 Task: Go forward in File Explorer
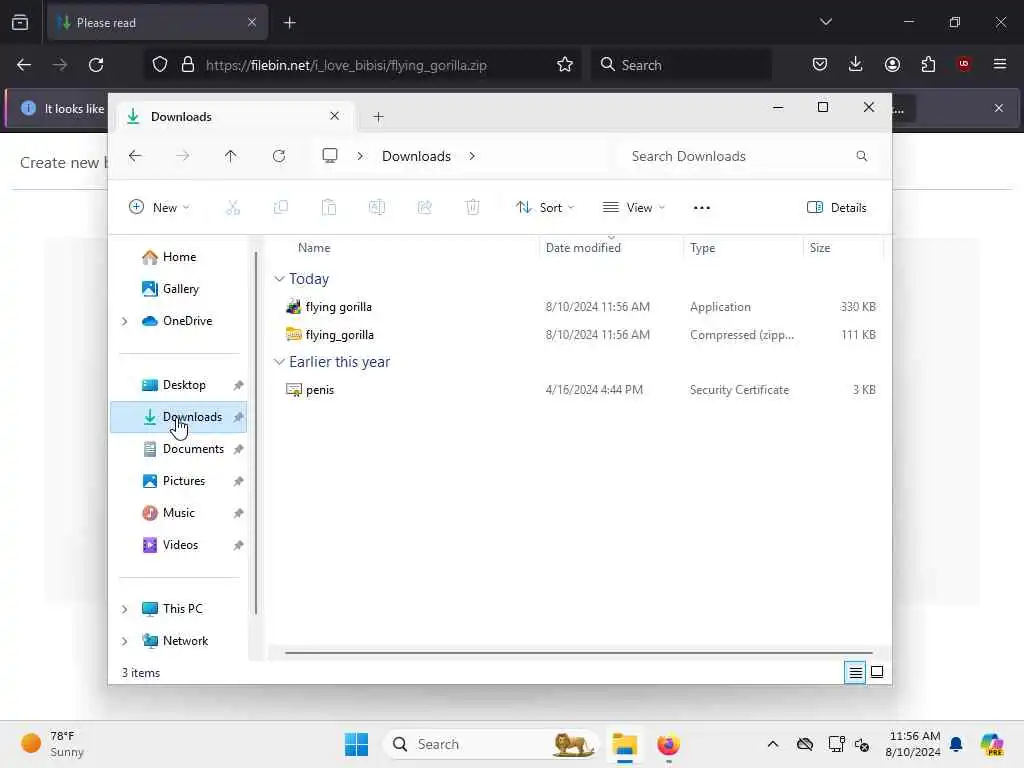pos(183,156)
